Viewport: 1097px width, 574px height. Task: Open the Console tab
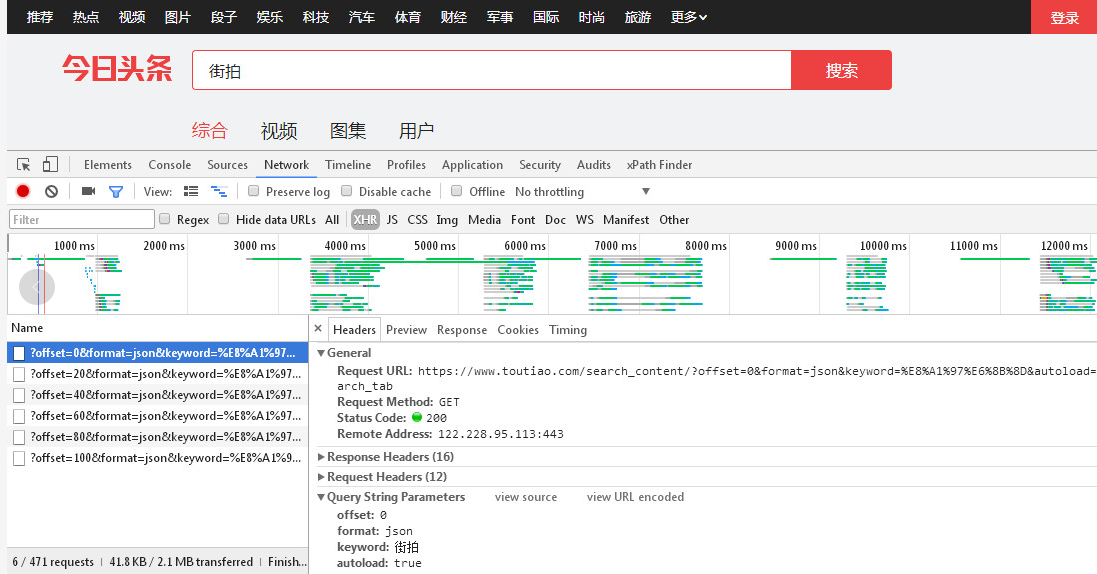(169, 164)
